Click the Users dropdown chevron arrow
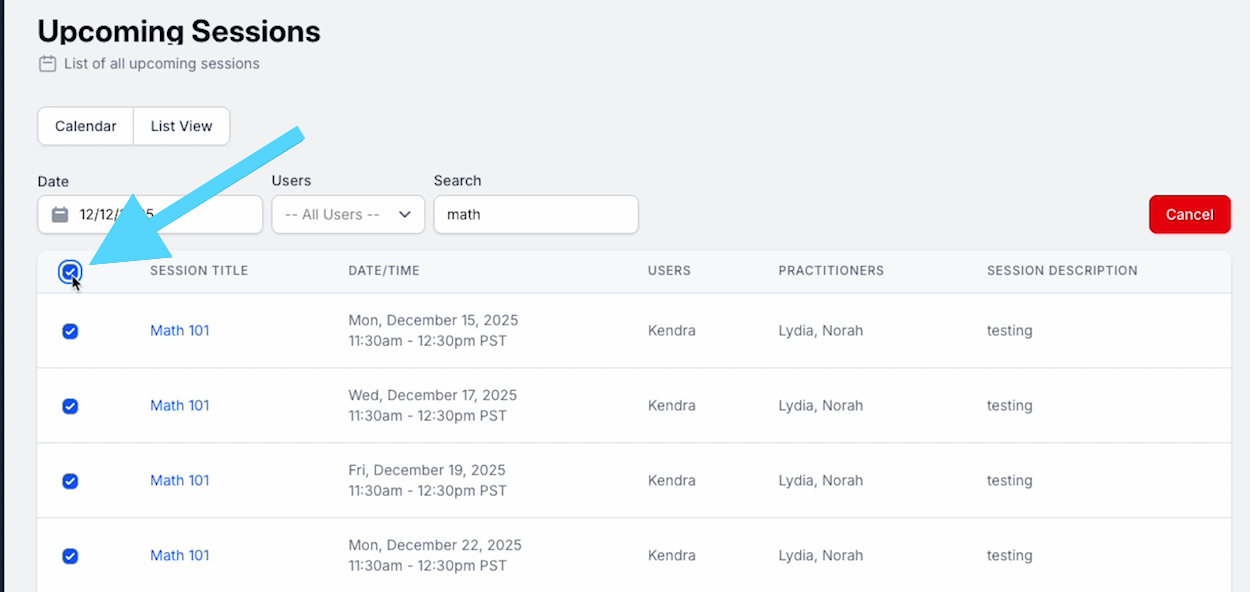Image resolution: width=1250 pixels, height=592 pixels. click(405, 214)
